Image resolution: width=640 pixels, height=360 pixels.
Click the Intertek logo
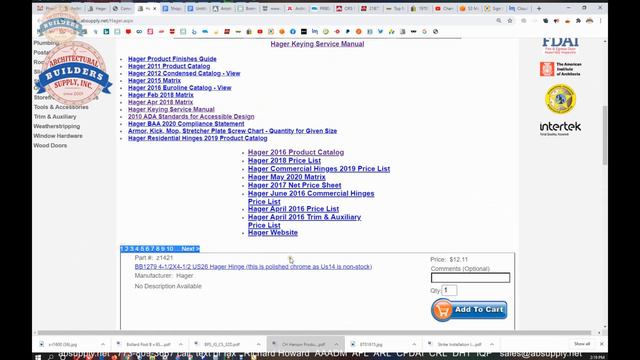(x=560, y=128)
